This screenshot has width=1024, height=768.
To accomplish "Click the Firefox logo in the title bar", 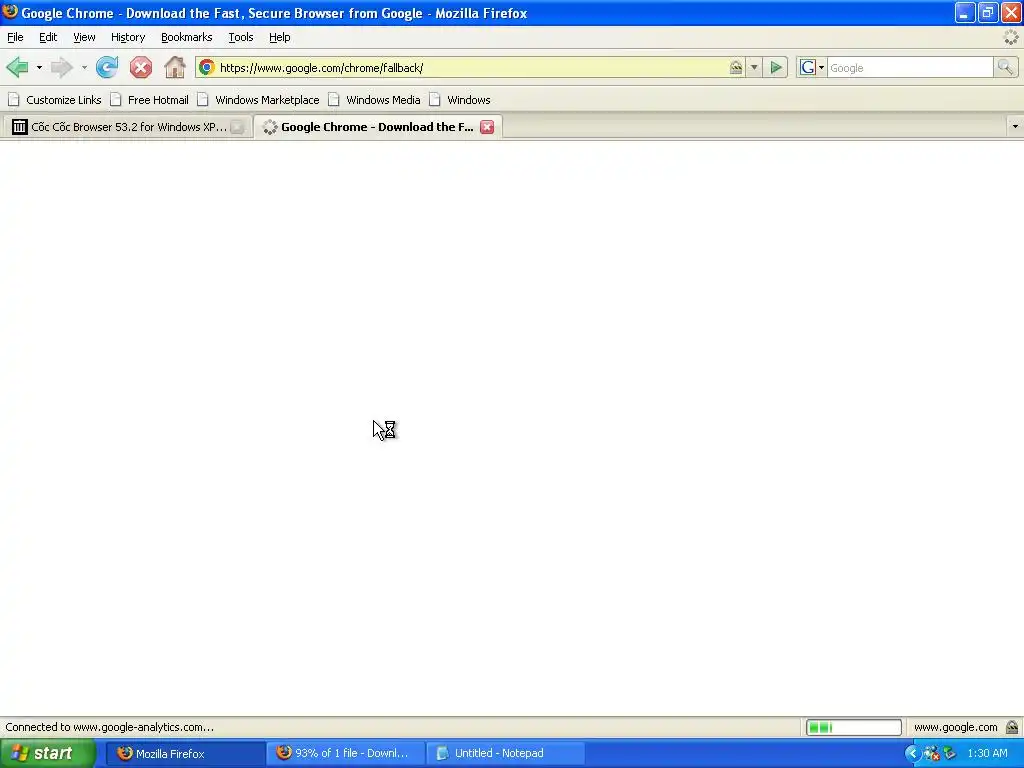I will (x=10, y=12).
